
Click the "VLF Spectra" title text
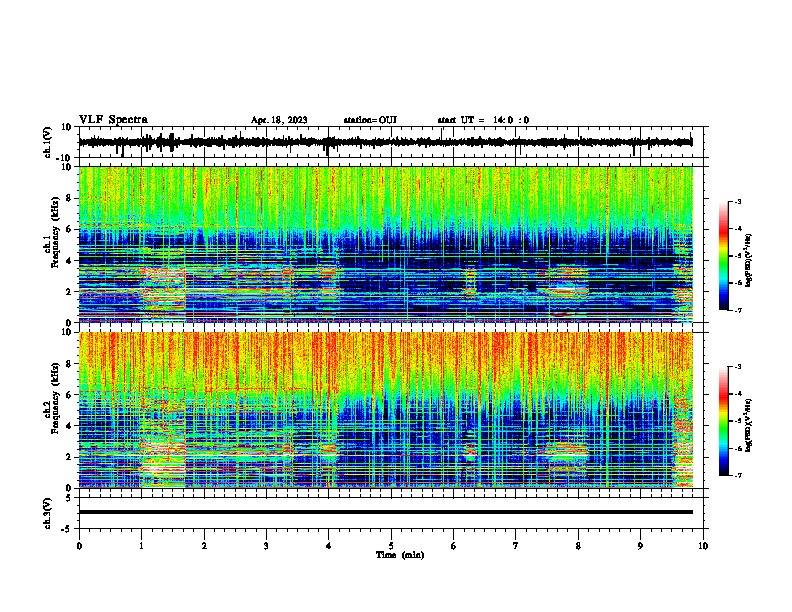113,120
